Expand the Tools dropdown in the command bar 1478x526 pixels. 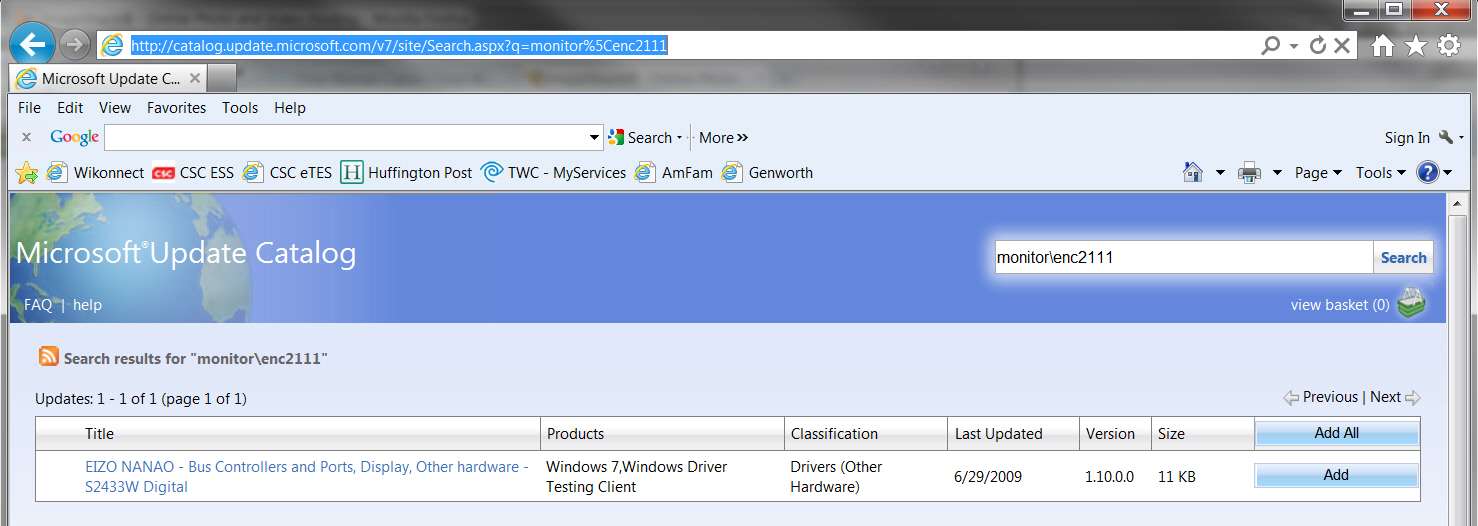(x=1380, y=173)
